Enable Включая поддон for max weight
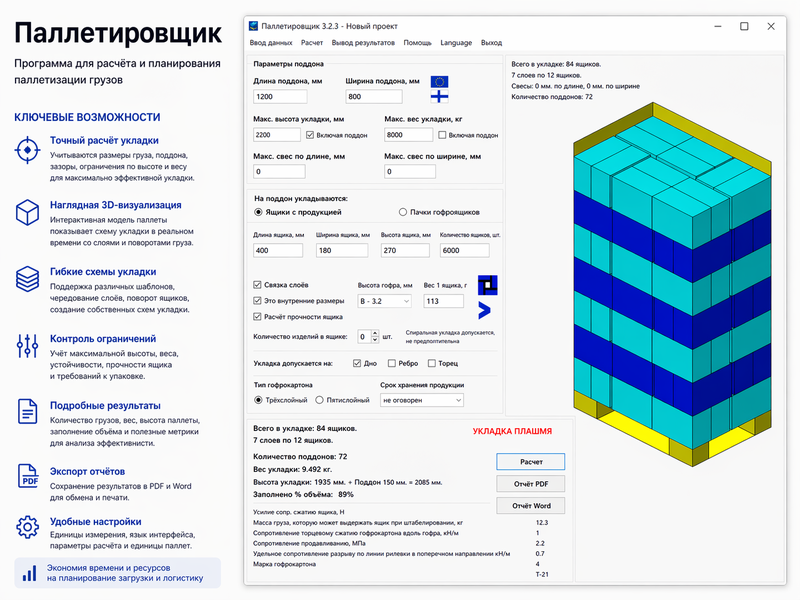Image resolution: width=800 pixels, height=600 pixels. [x=442, y=134]
